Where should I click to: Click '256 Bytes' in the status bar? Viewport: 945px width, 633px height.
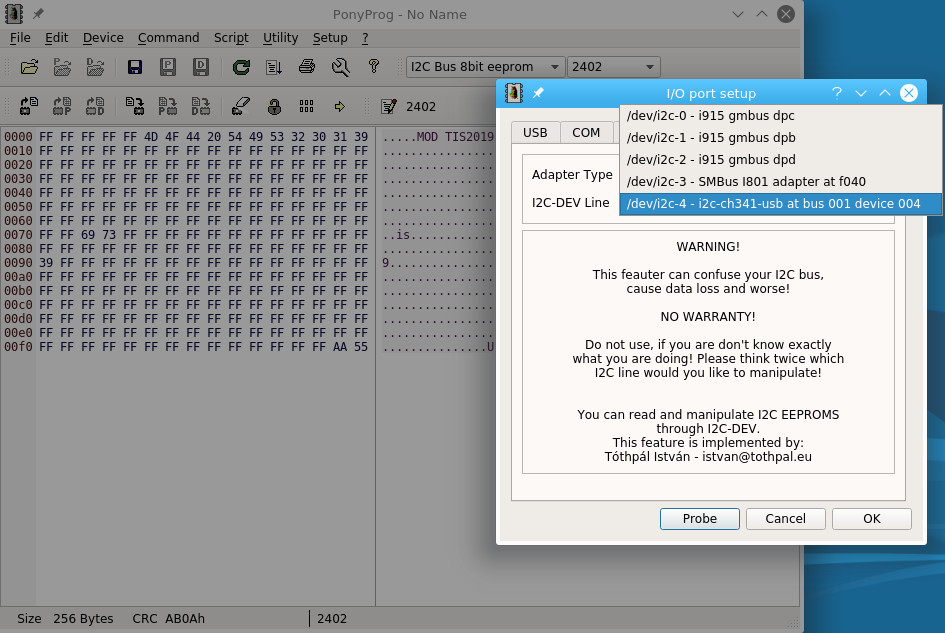(83, 619)
